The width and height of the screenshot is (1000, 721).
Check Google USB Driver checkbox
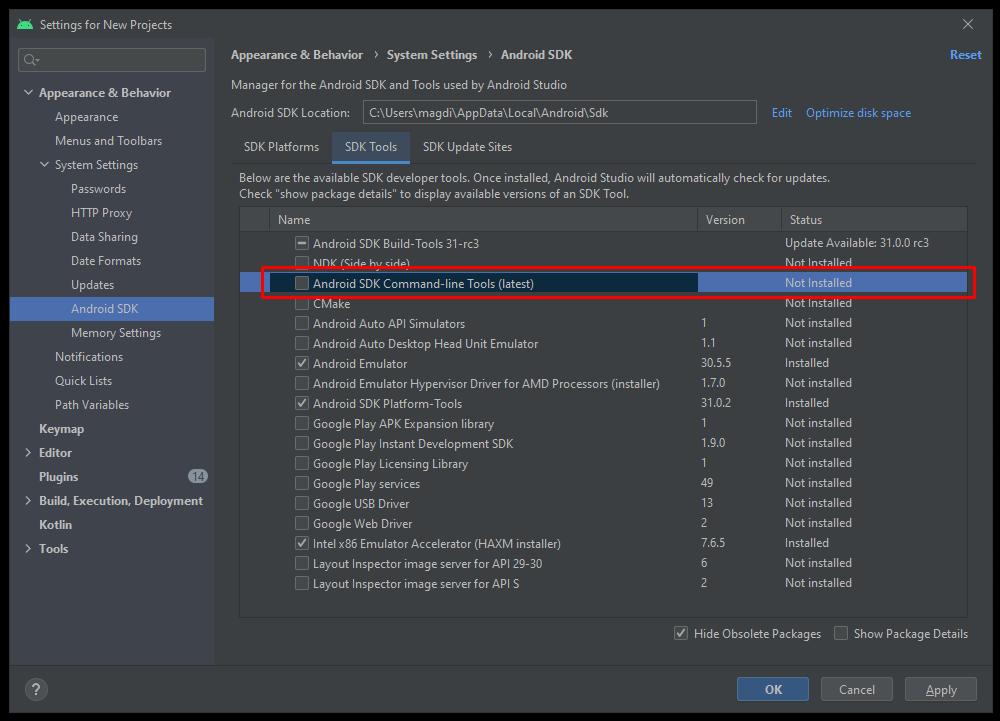(x=302, y=503)
